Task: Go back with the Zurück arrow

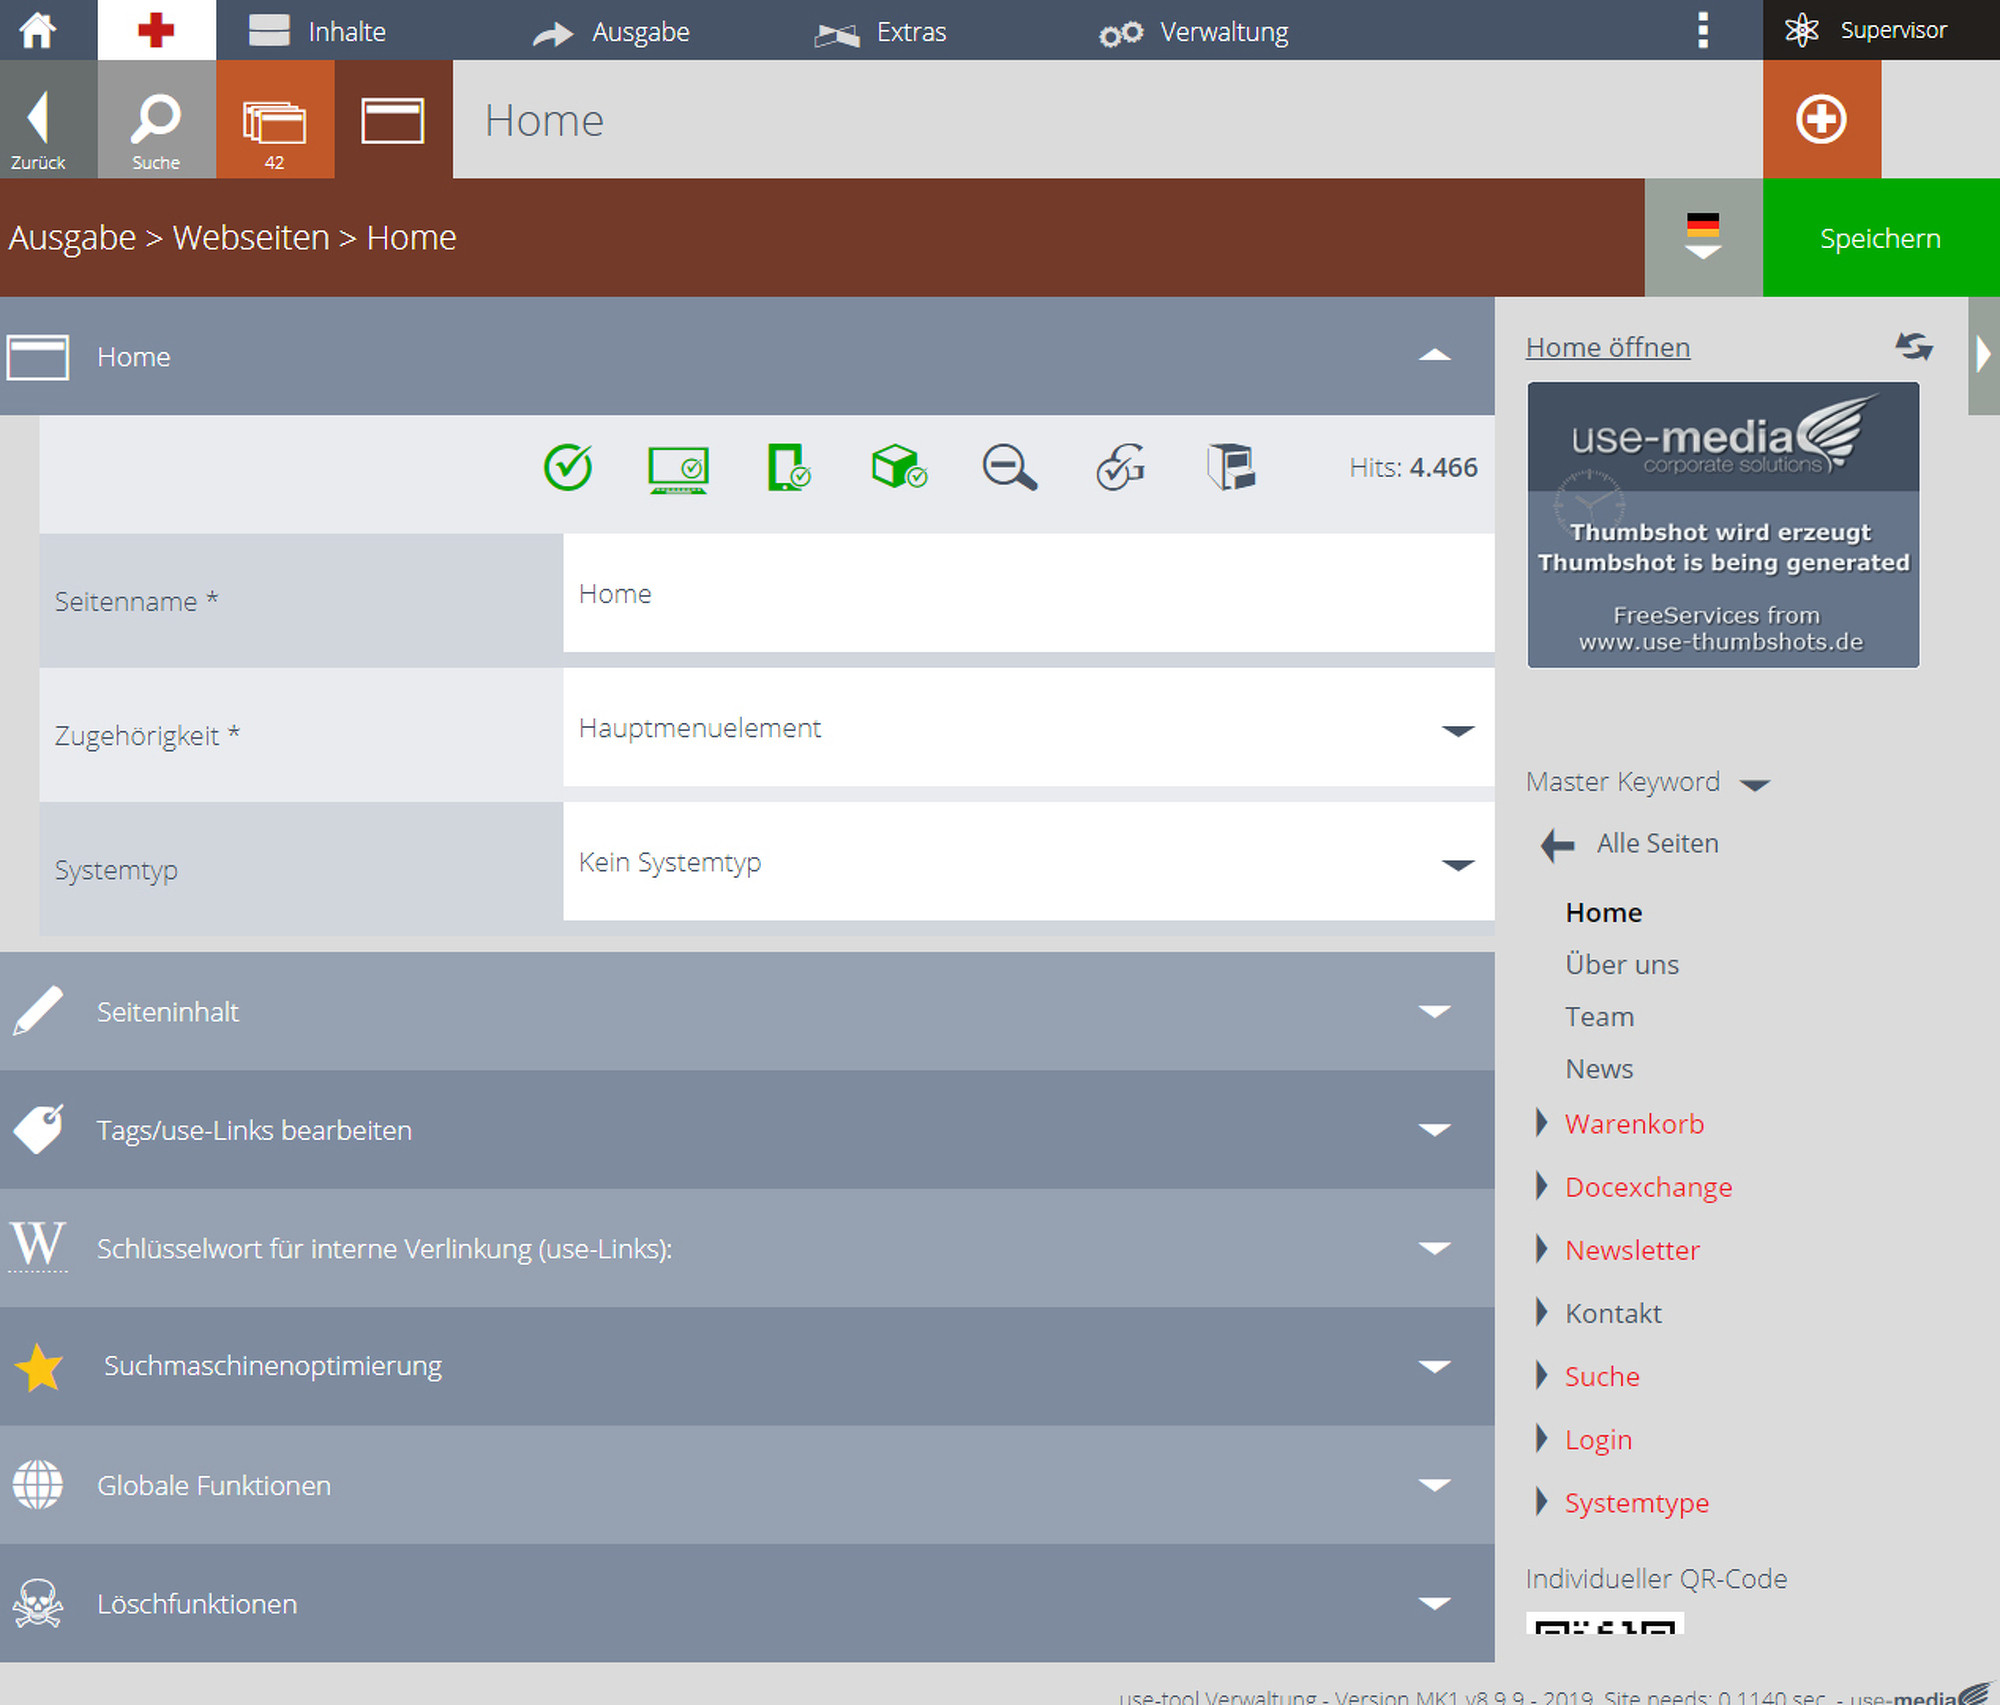Action: tap(38, 120)
